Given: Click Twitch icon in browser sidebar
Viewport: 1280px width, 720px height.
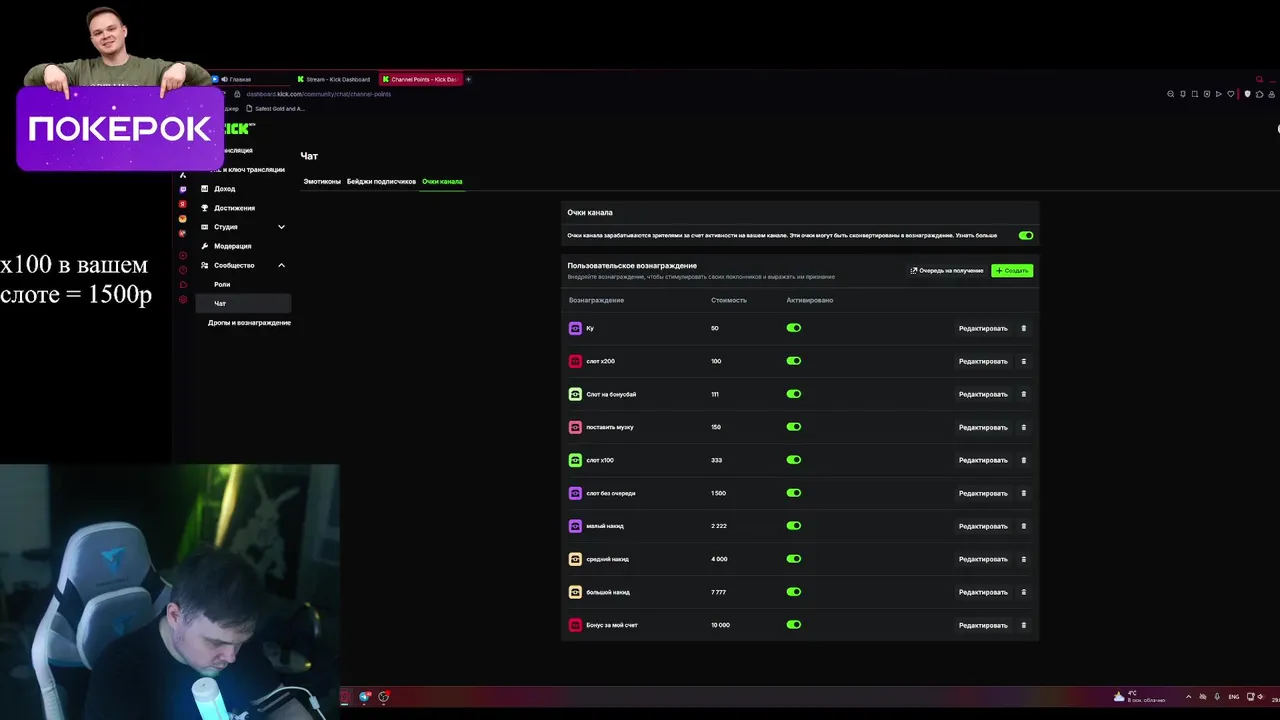Looking at the screenshot, I should coord(182,189).
